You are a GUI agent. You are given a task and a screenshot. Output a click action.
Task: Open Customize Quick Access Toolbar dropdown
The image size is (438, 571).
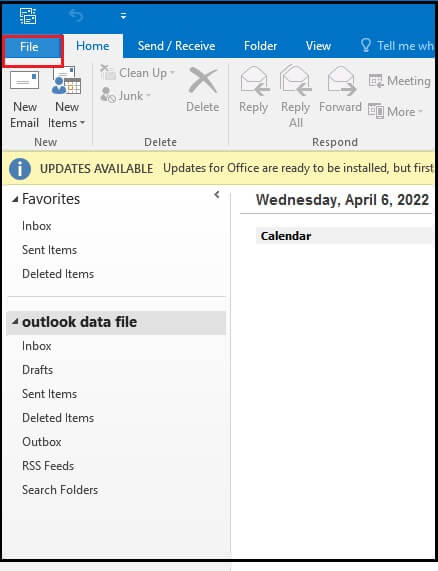pyautogui.click(x=123, y=16)
